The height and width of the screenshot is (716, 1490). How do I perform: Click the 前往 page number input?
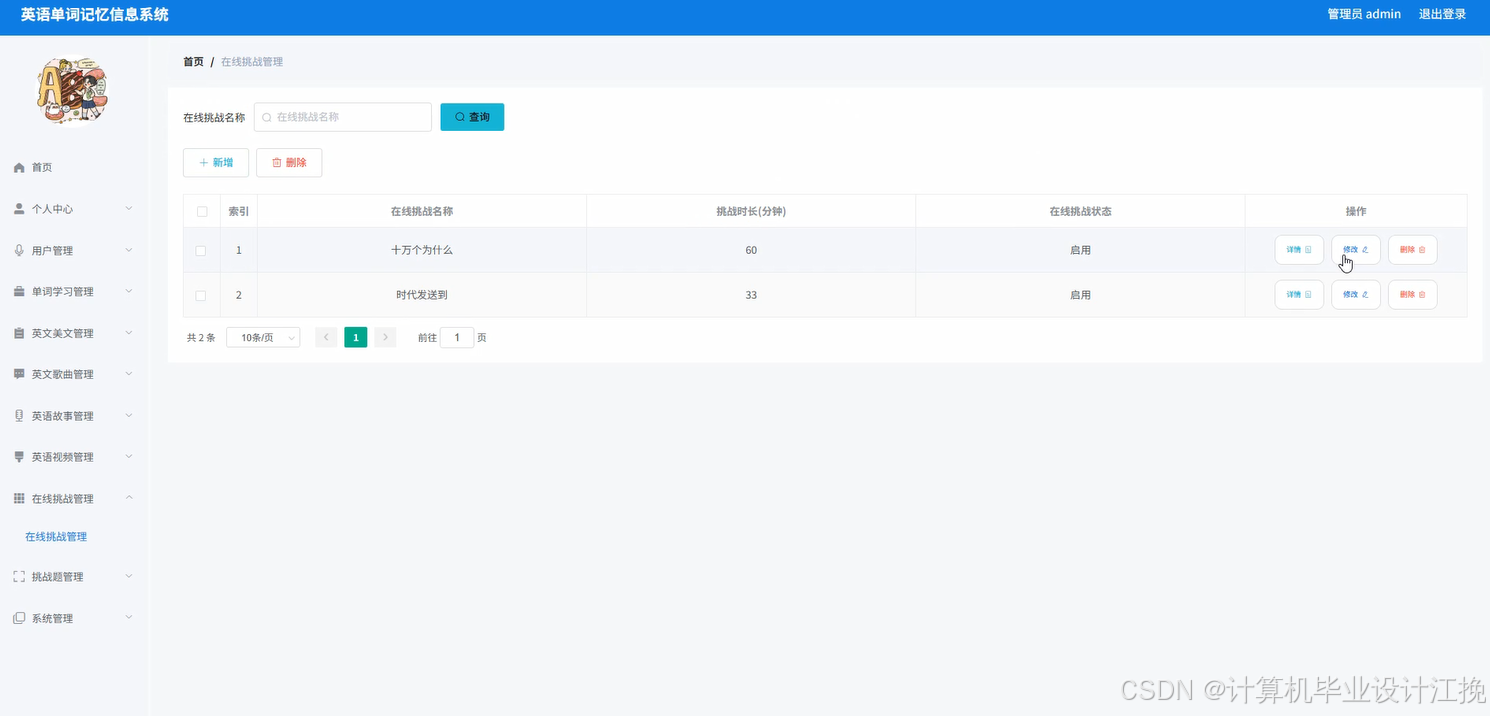point(457,338)
